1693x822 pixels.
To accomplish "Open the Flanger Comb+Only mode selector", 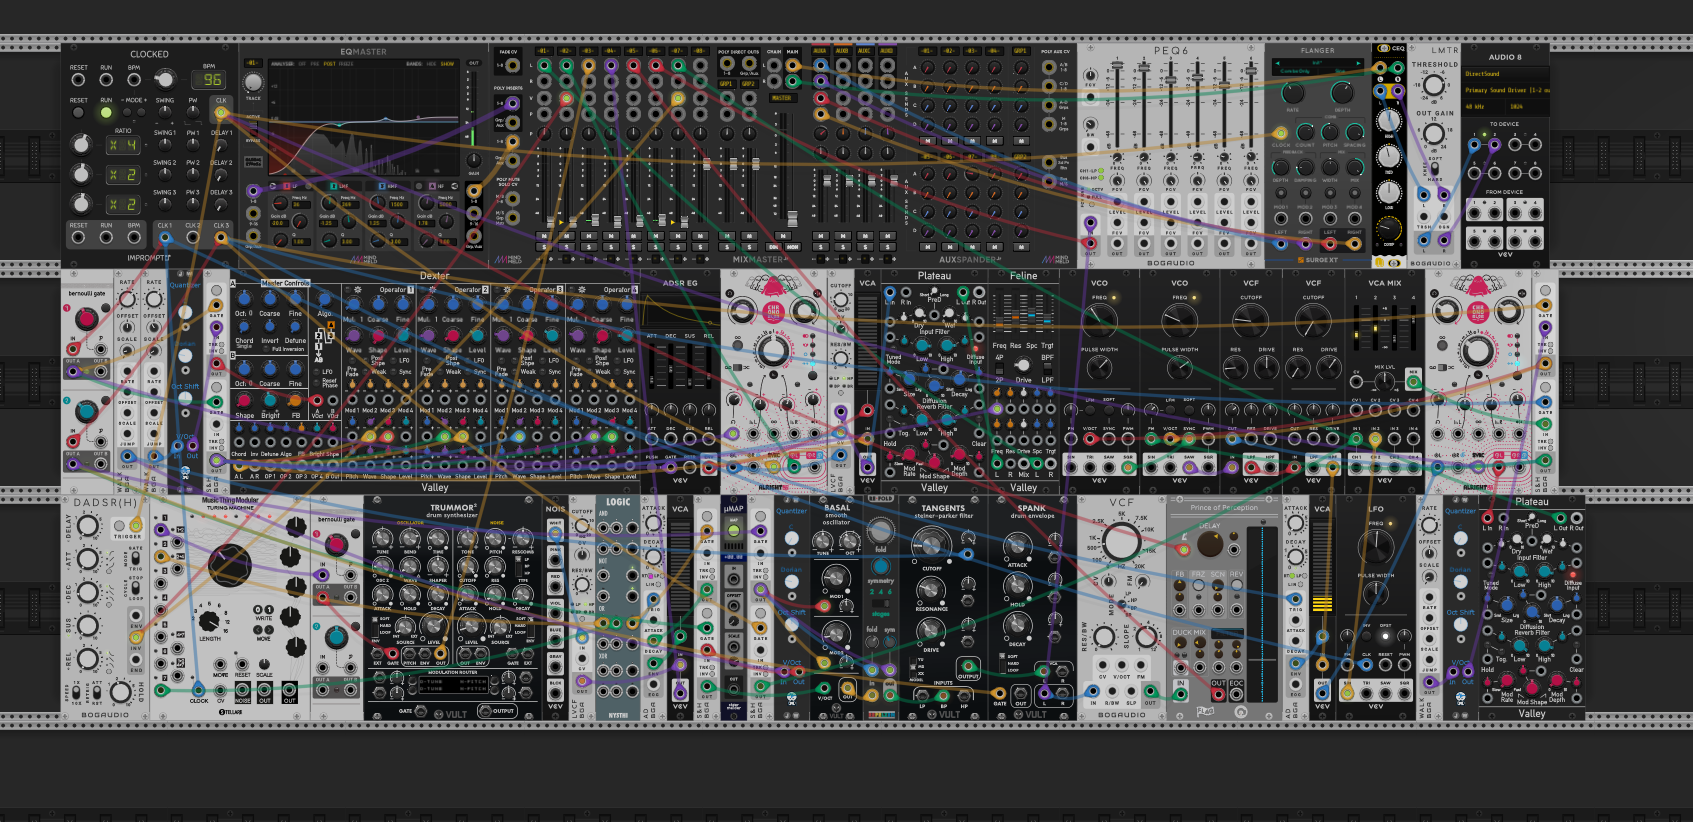I will [x=1295, y=71].
